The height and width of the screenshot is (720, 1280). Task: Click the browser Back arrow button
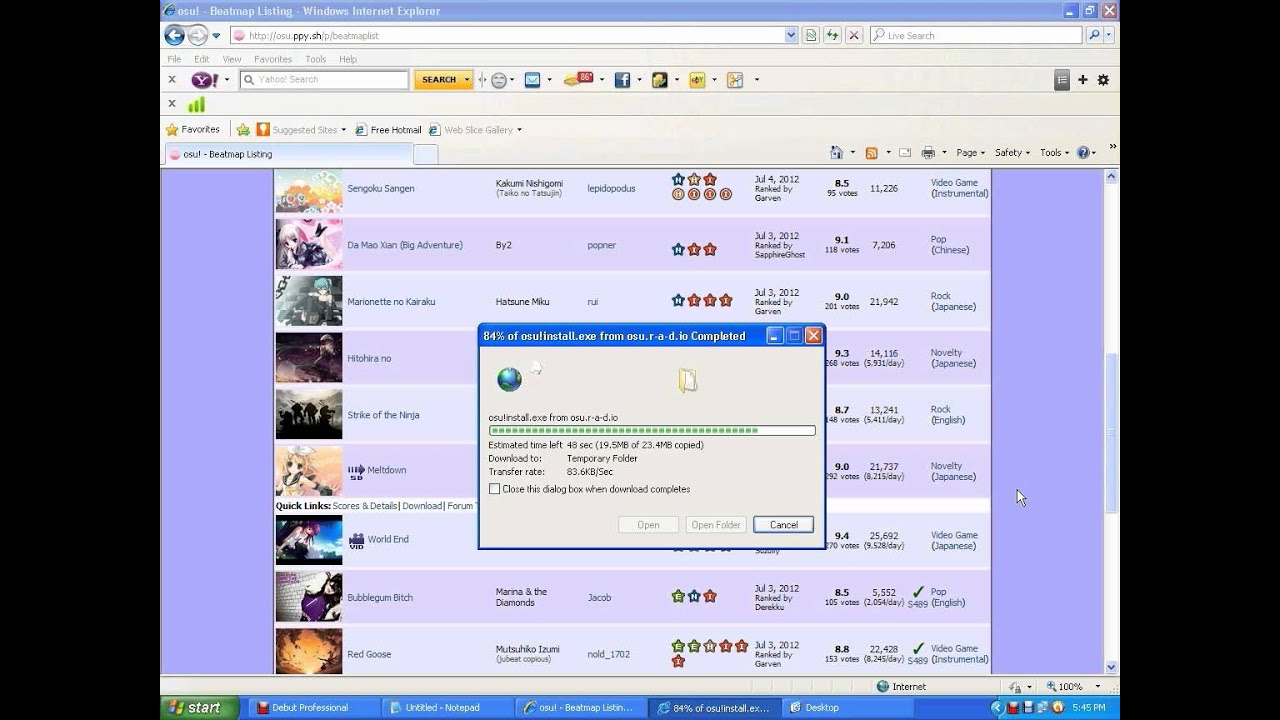pos(174,35)
